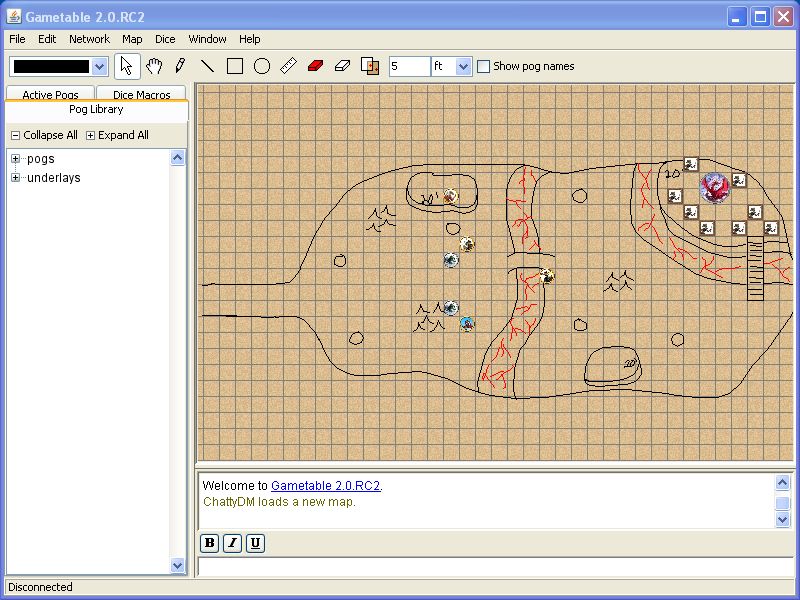Open the File menu

point(17,39)
